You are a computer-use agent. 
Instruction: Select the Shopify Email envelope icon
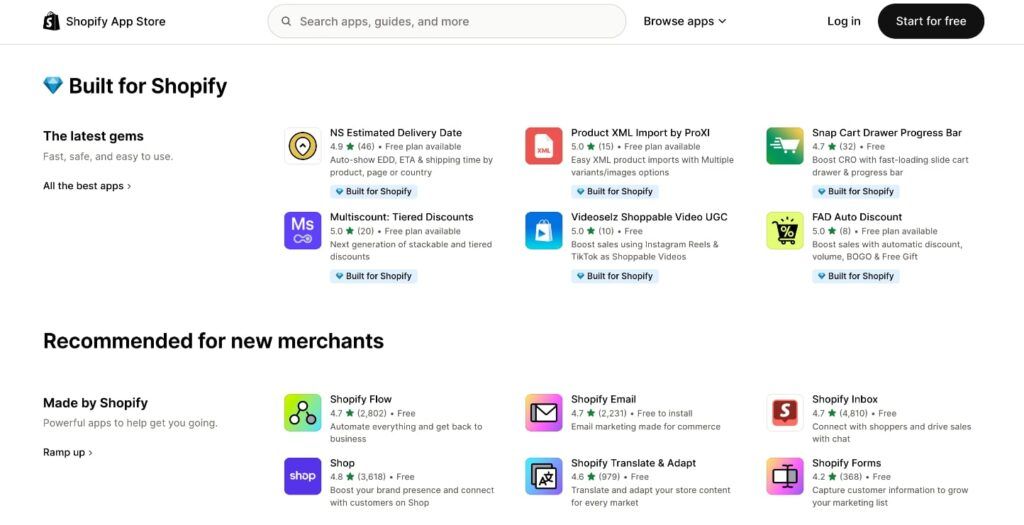click(543, 412)
